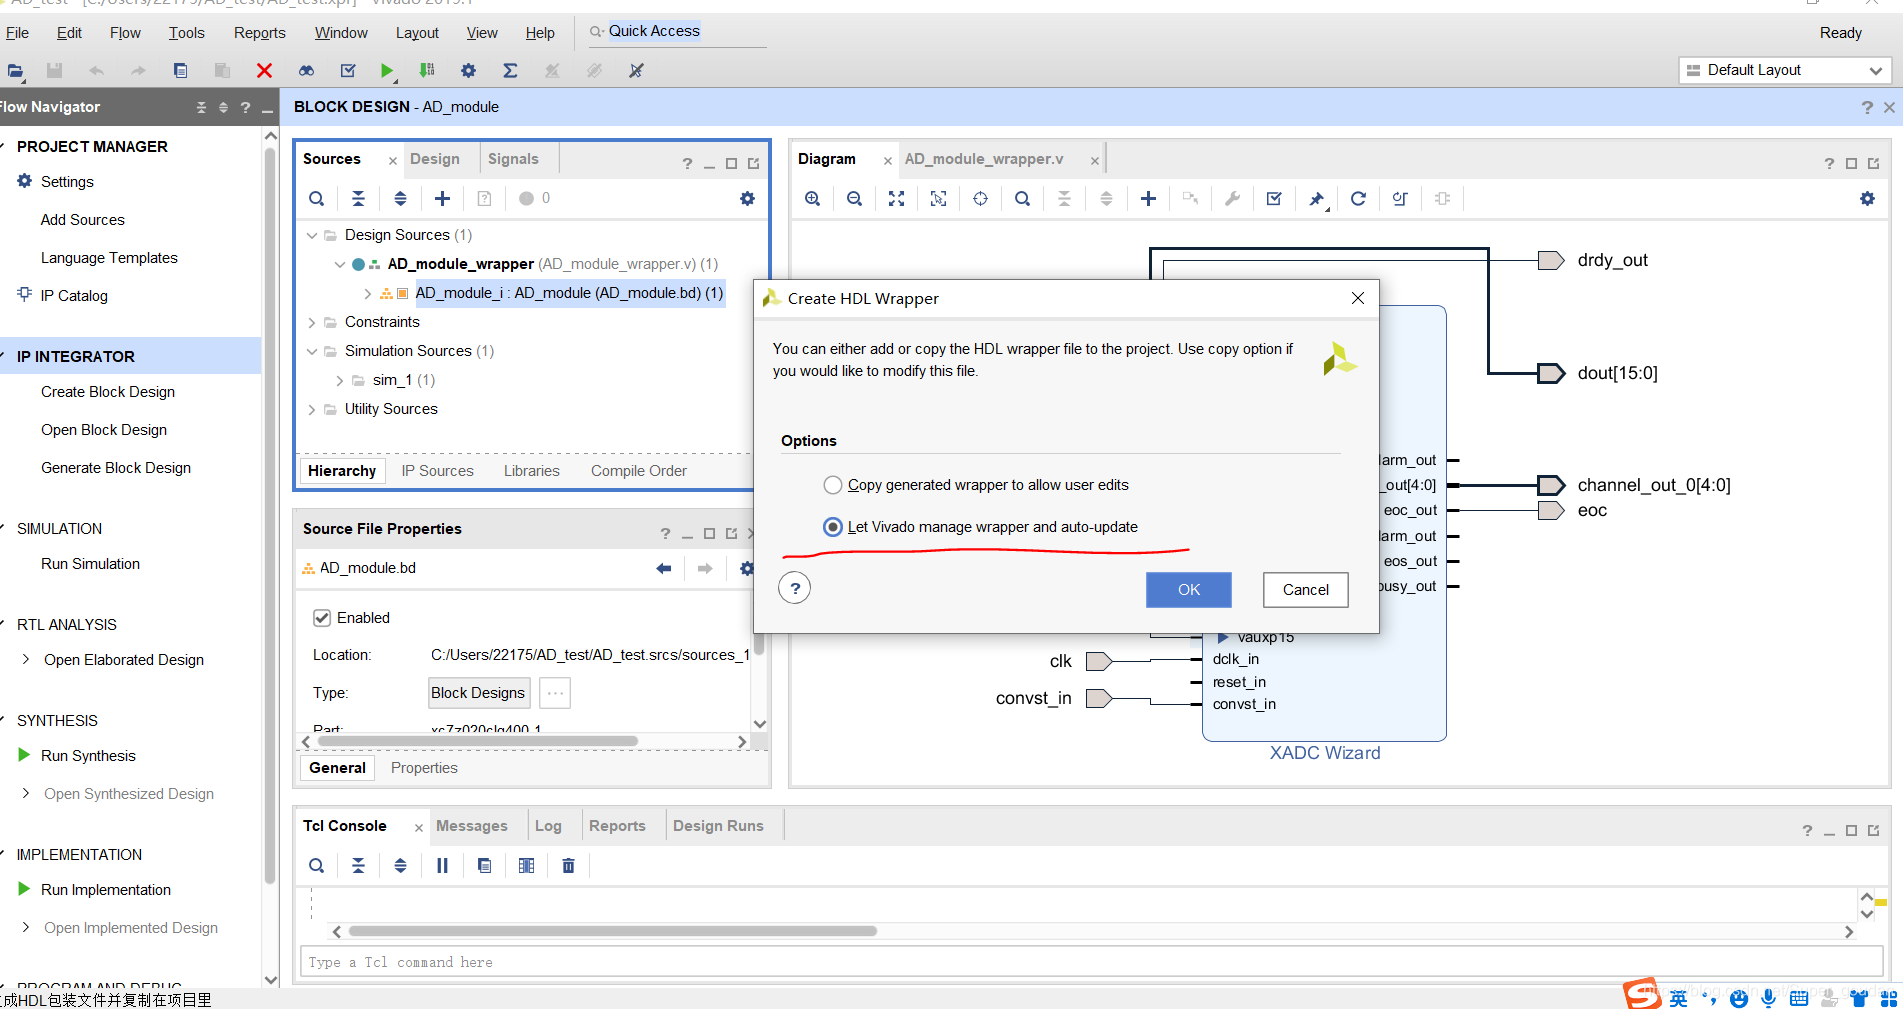Open IP Catalog
Viewport: 1903px width, 1009px height.
coord(74,296)
